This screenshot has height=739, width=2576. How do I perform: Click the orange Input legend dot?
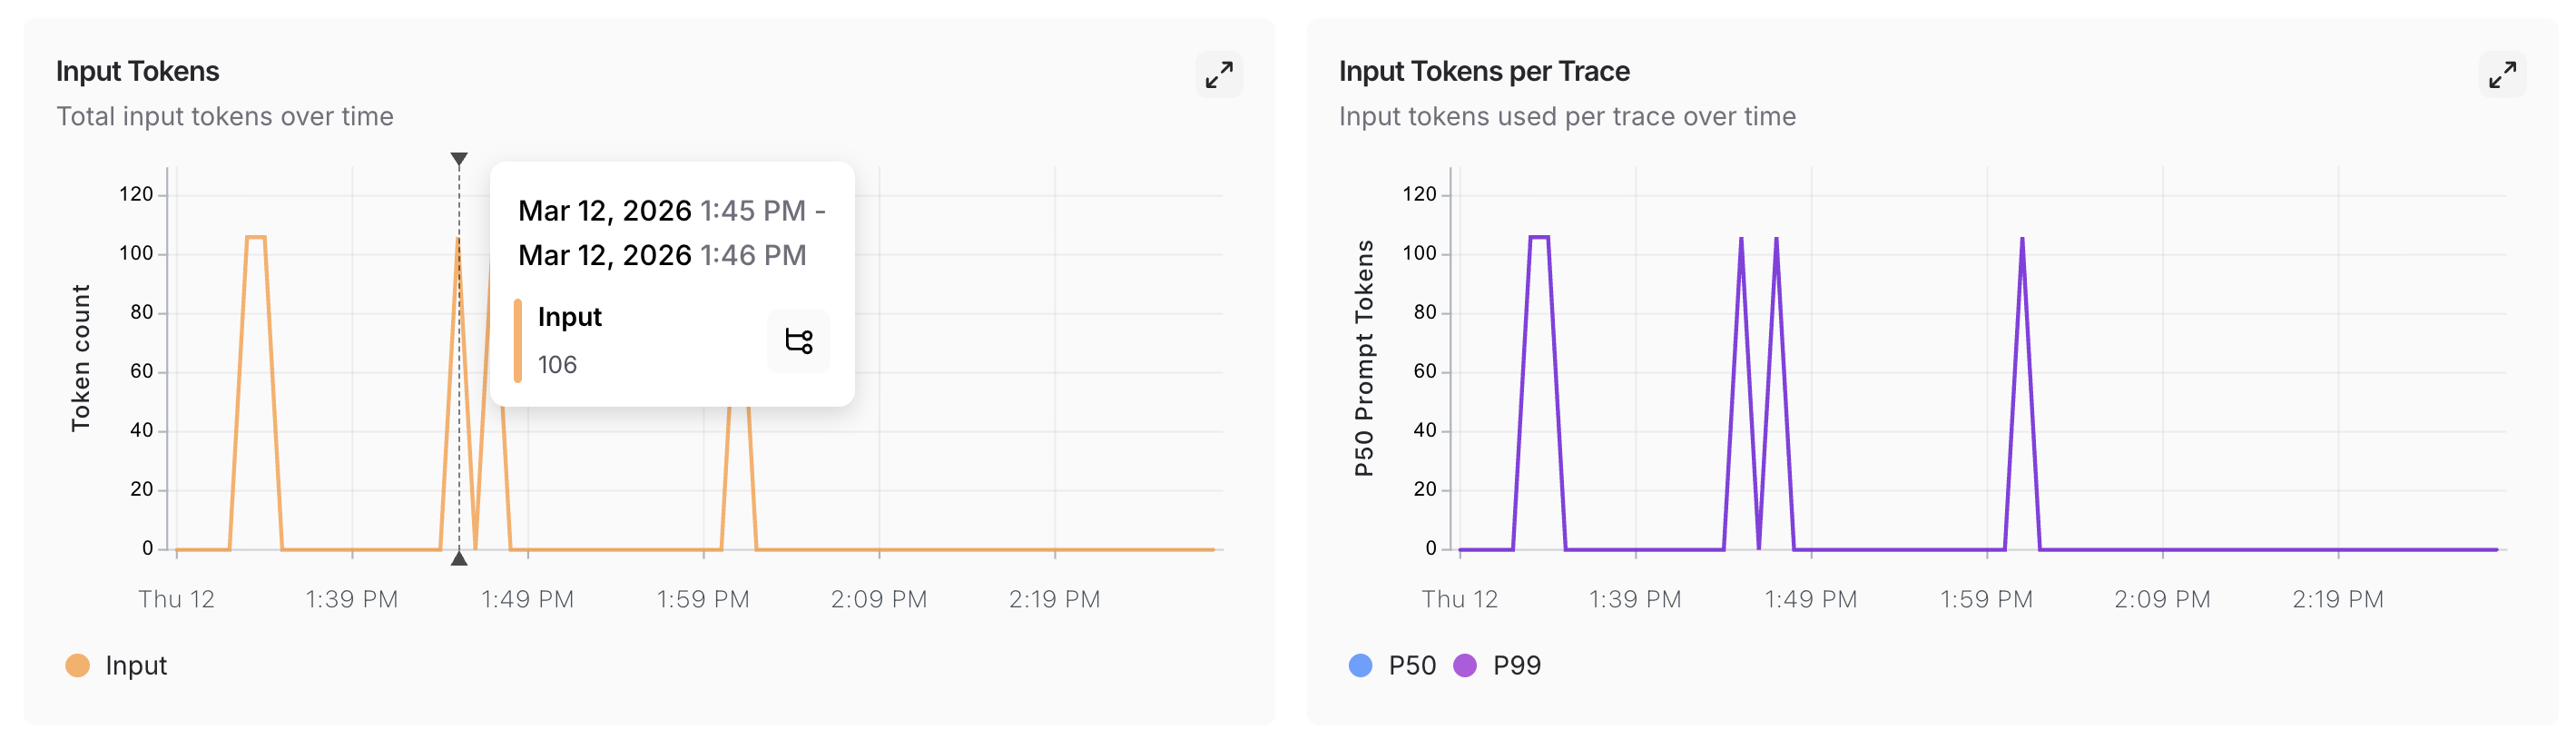coord(78,665)
